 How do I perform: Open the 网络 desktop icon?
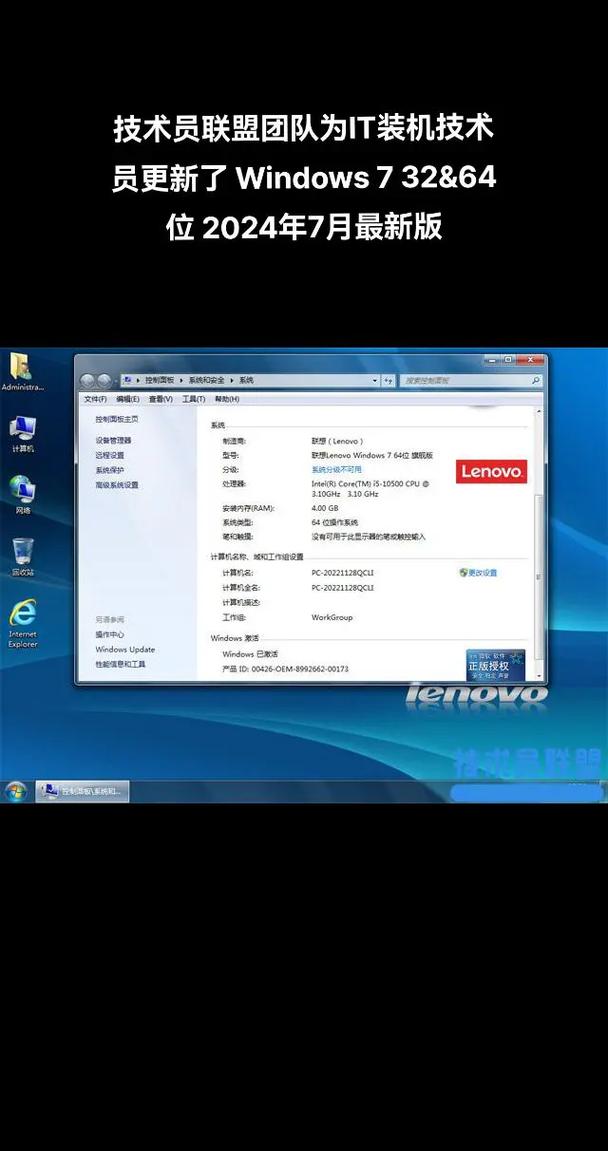pos(22,491)
